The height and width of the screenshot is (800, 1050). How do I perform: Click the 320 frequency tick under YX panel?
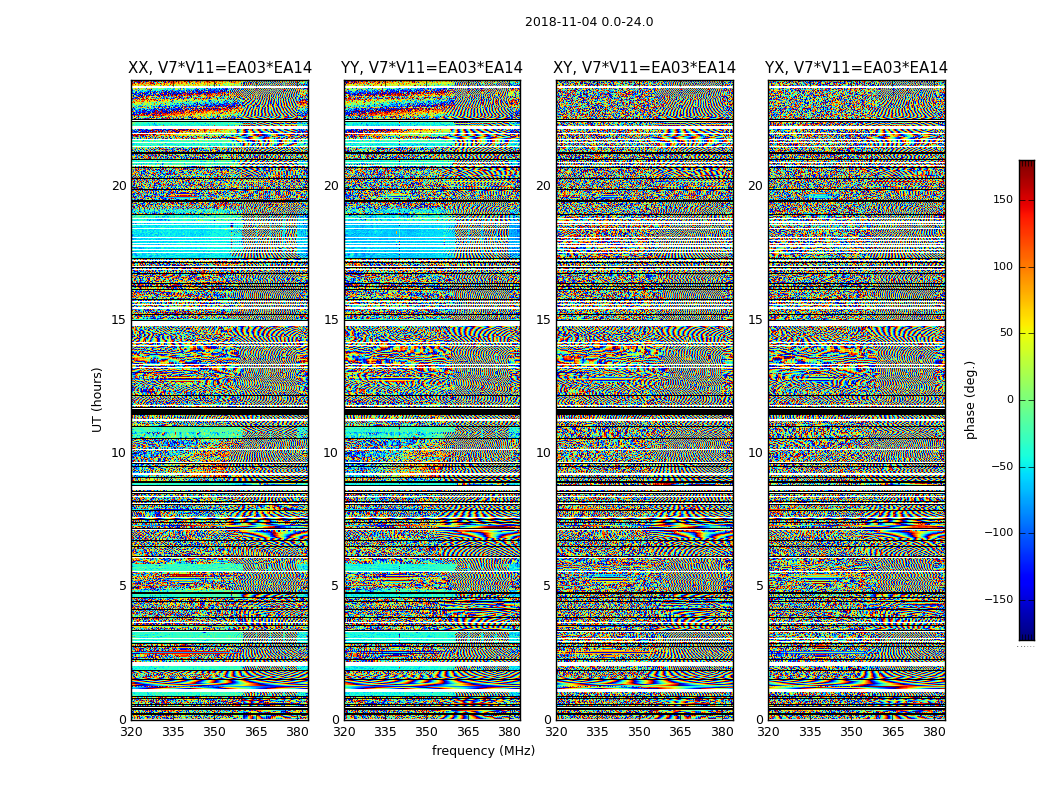[x=769, y=732]
